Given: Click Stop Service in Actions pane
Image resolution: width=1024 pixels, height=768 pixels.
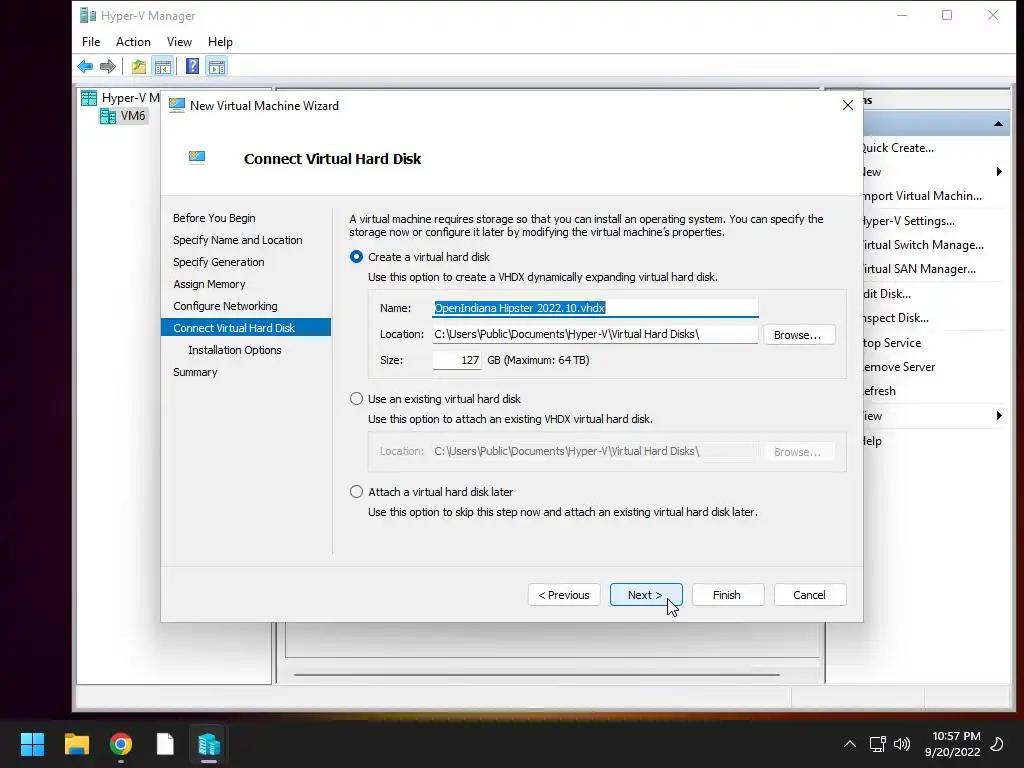Looking at the screenshot, I should pos(892,343).
